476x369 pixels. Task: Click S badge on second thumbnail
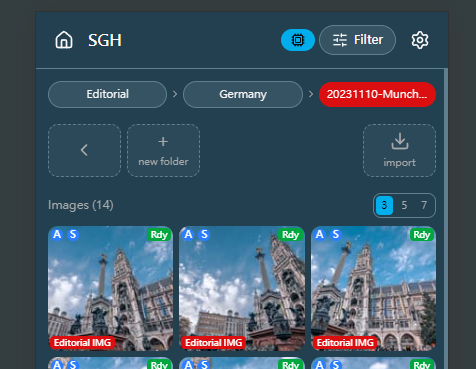(x=204, y=235)
